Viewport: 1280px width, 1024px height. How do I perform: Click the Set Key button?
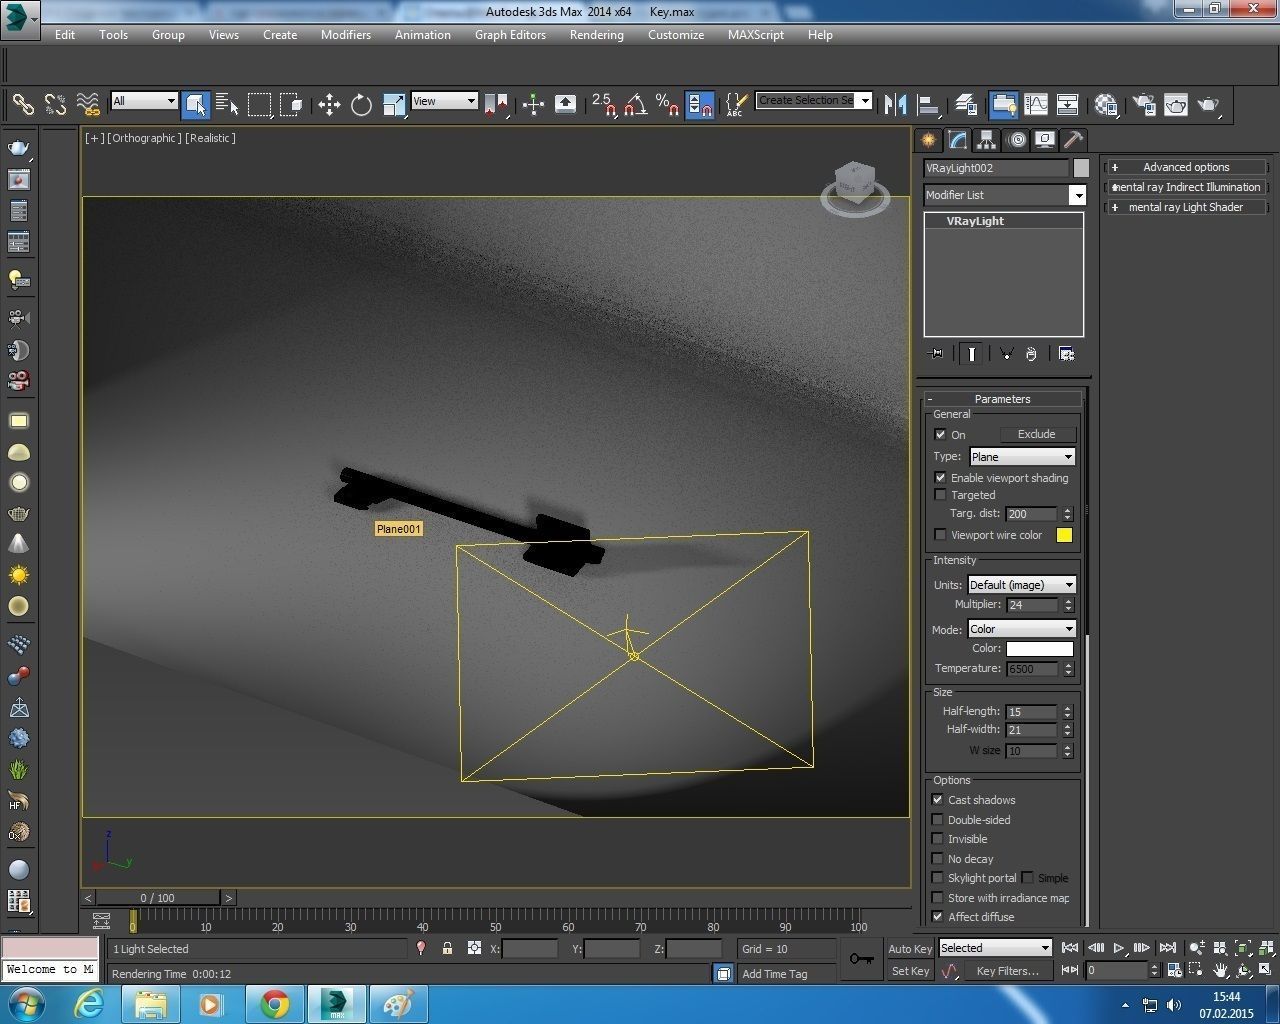click(x=910, y=971)
